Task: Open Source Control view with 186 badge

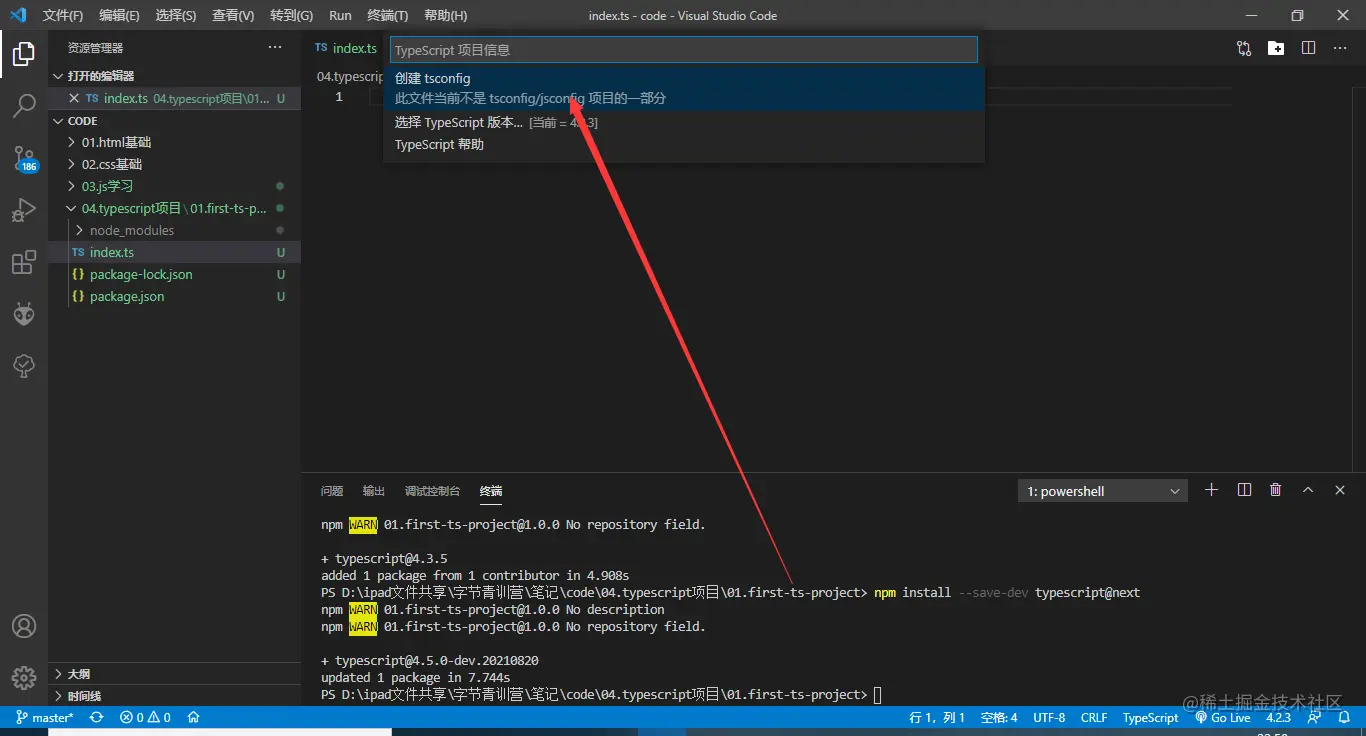Action: tap(24, 158)
